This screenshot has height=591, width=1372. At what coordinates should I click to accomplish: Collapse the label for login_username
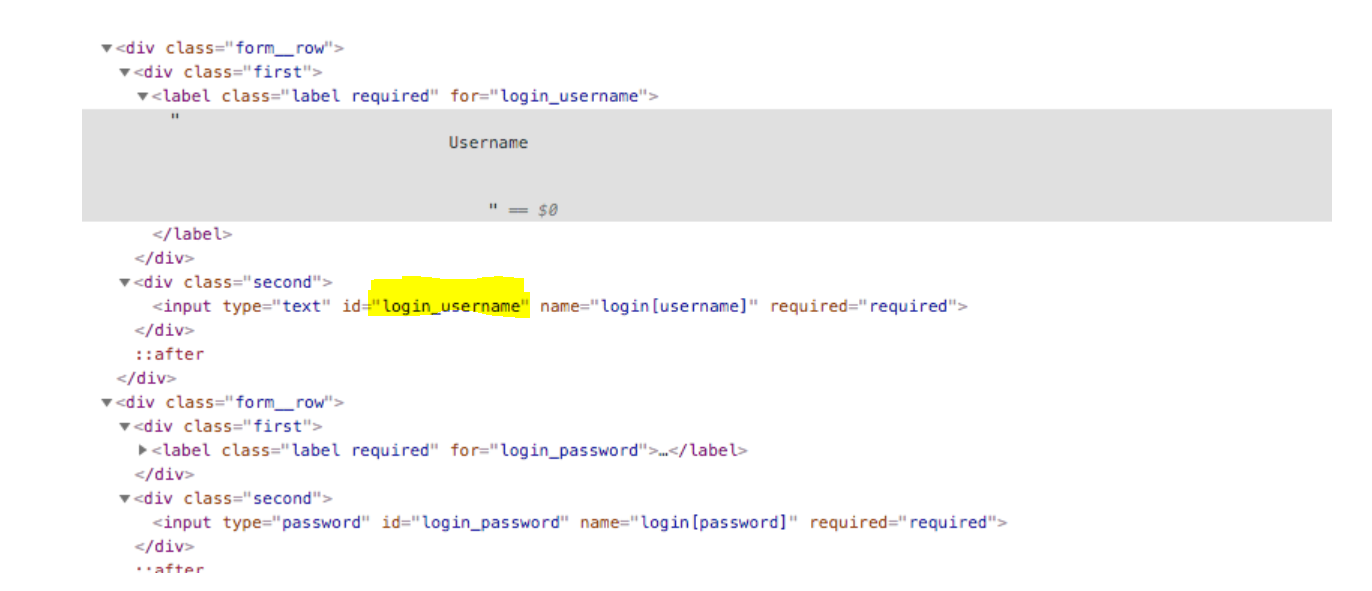point(142,96)
